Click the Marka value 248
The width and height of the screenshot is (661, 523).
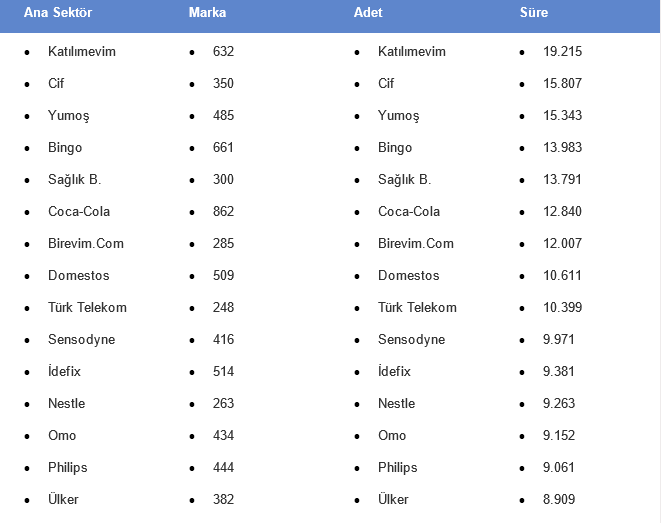[x=223, y=307]
